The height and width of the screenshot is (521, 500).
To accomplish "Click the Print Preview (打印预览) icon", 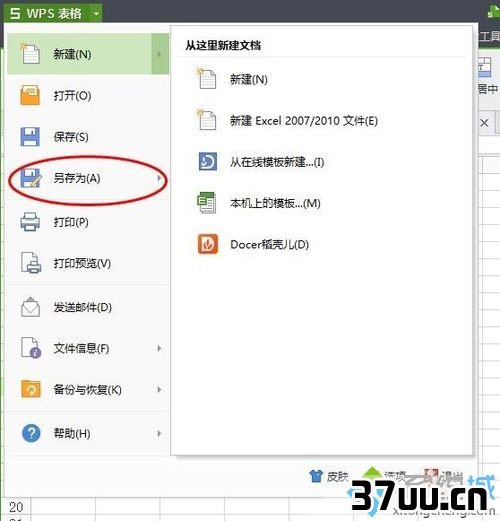I will (31, 263).
